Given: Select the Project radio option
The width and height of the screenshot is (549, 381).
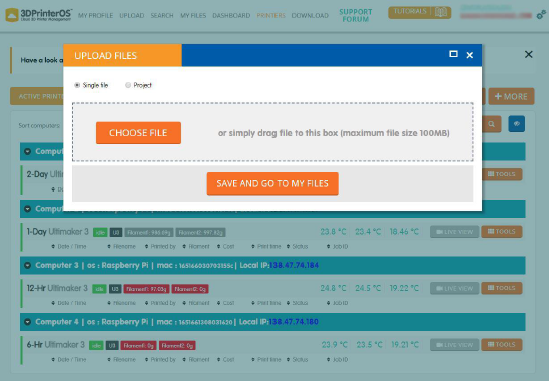Looking at the screenshot, I should point(128,85).
